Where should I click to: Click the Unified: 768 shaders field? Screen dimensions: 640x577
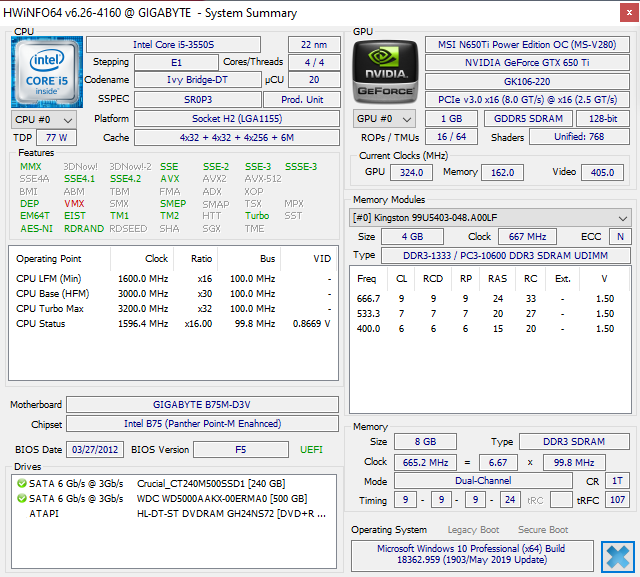coord(579,137)
